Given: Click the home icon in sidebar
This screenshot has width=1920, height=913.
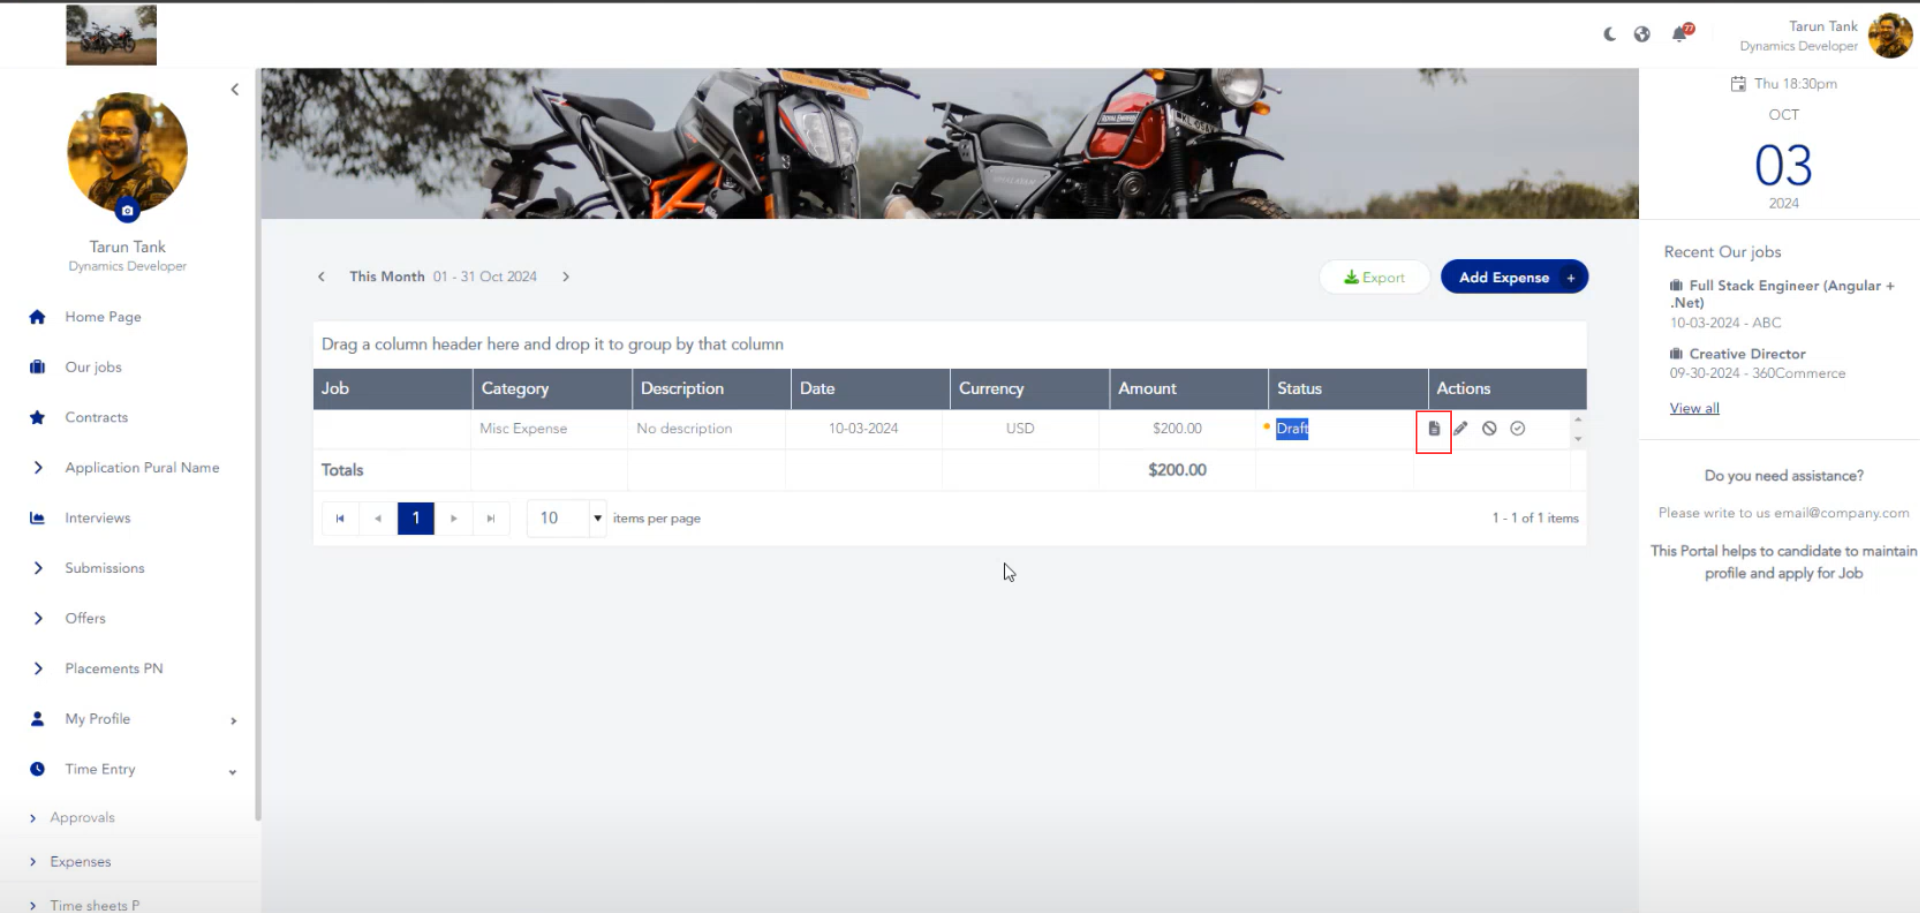Looking at the screenshot, I should point(37,317).
